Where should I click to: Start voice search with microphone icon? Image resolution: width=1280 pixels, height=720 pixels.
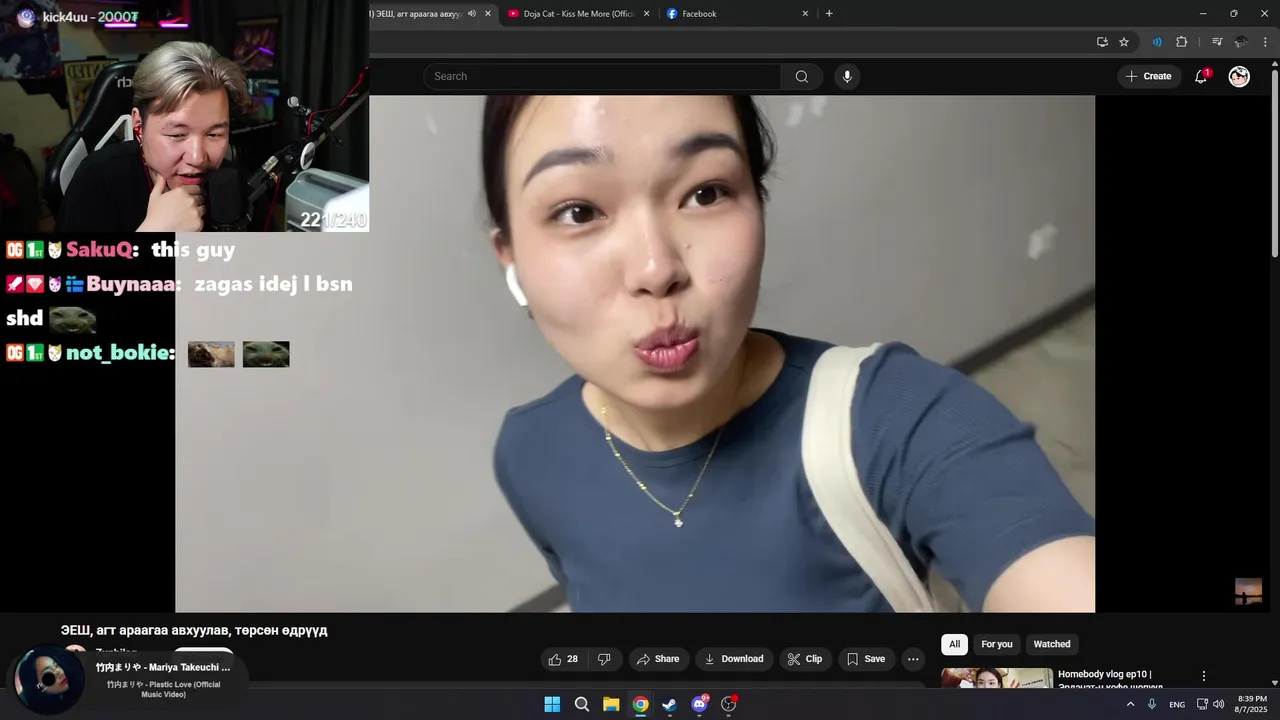pyautogui.click(x=847, y=77)
